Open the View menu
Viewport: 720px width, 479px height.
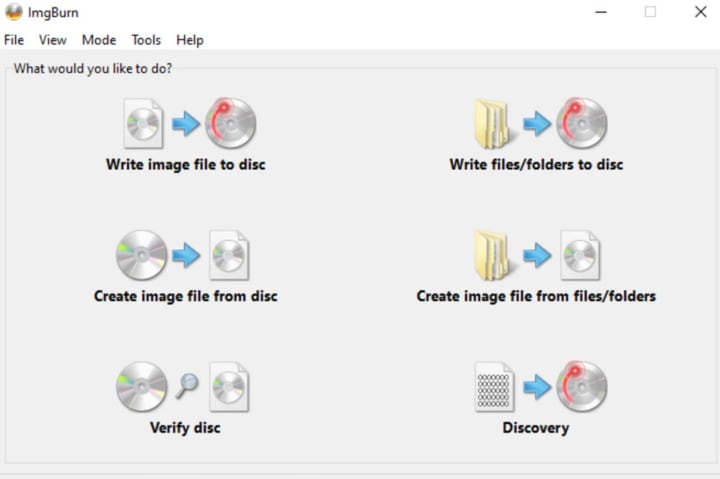53,40
